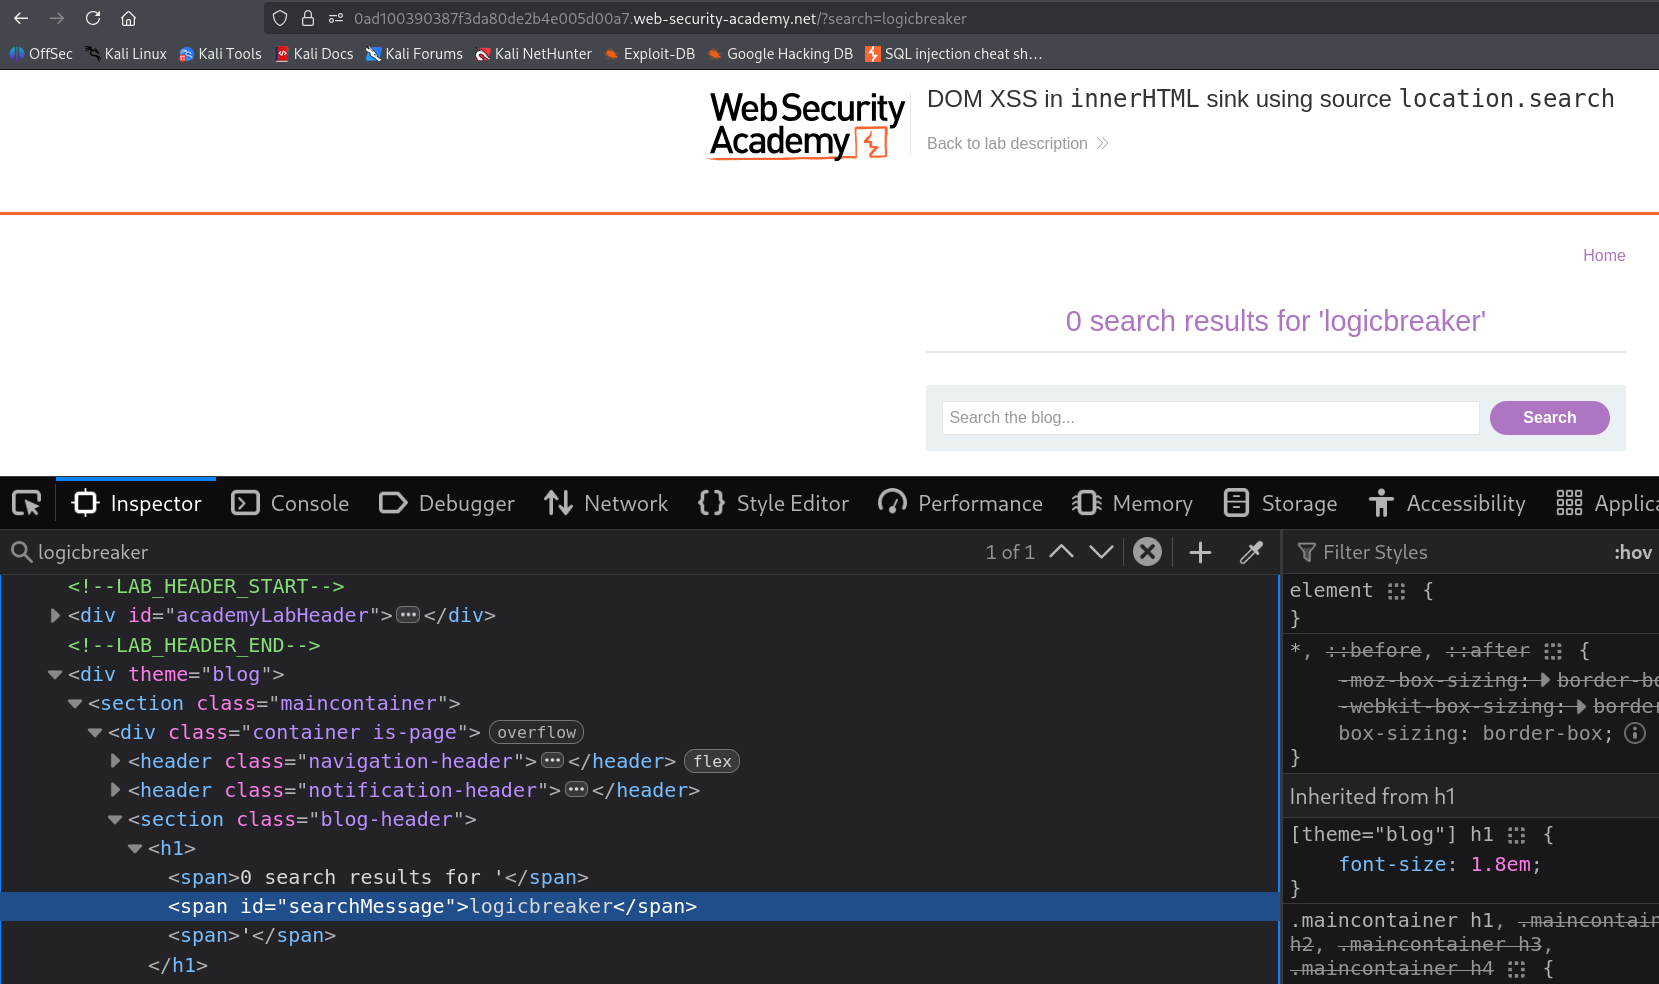The width and height of the screenshot is (1659, 984).
Task: Expand the academyLabHeader div node
Action: click(x=55, y=615)
